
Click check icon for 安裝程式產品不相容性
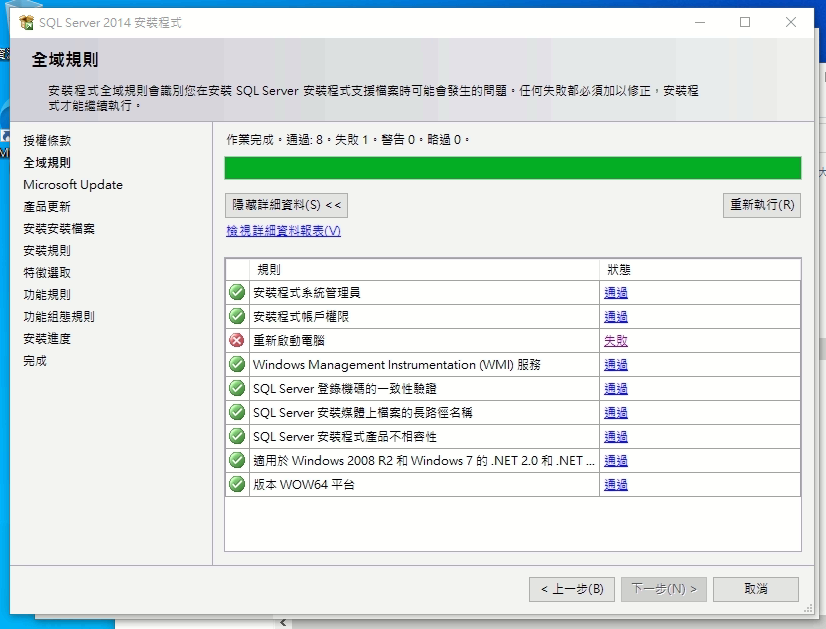coord(237,436)
